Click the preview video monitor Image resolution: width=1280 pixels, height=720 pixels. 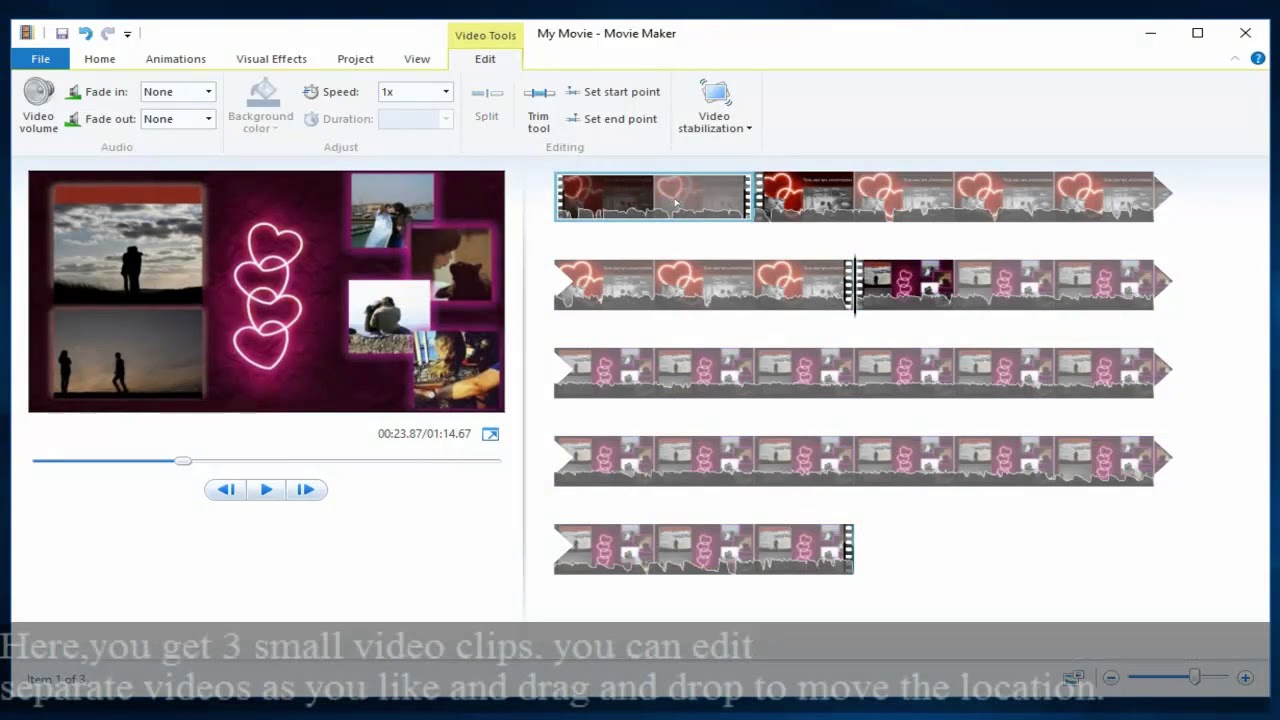(x=266, y=291)
